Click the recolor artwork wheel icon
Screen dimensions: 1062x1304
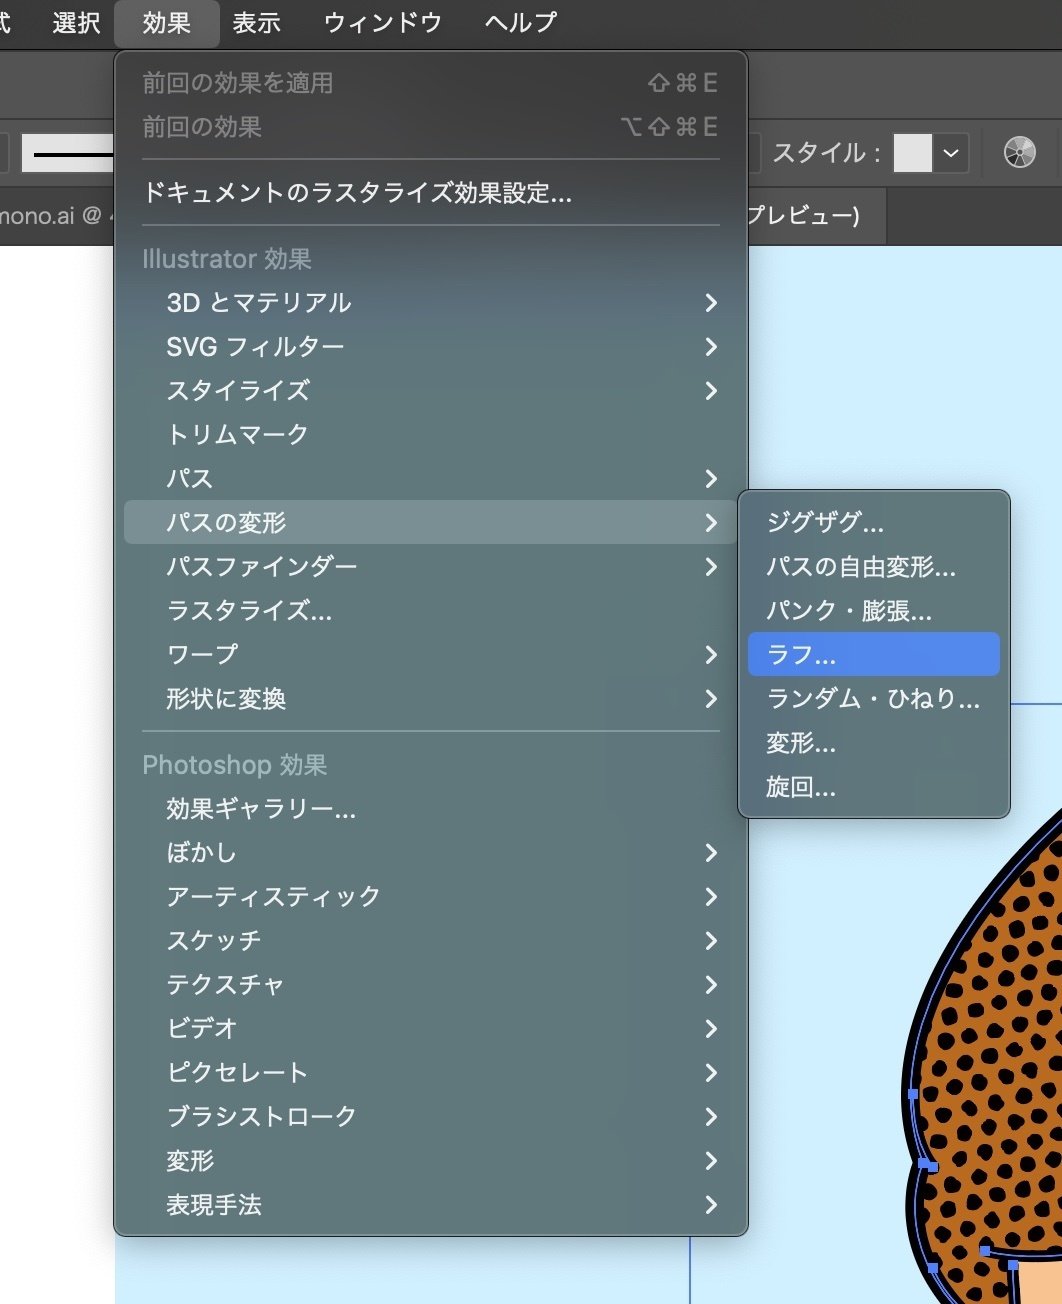[1020, 152]
